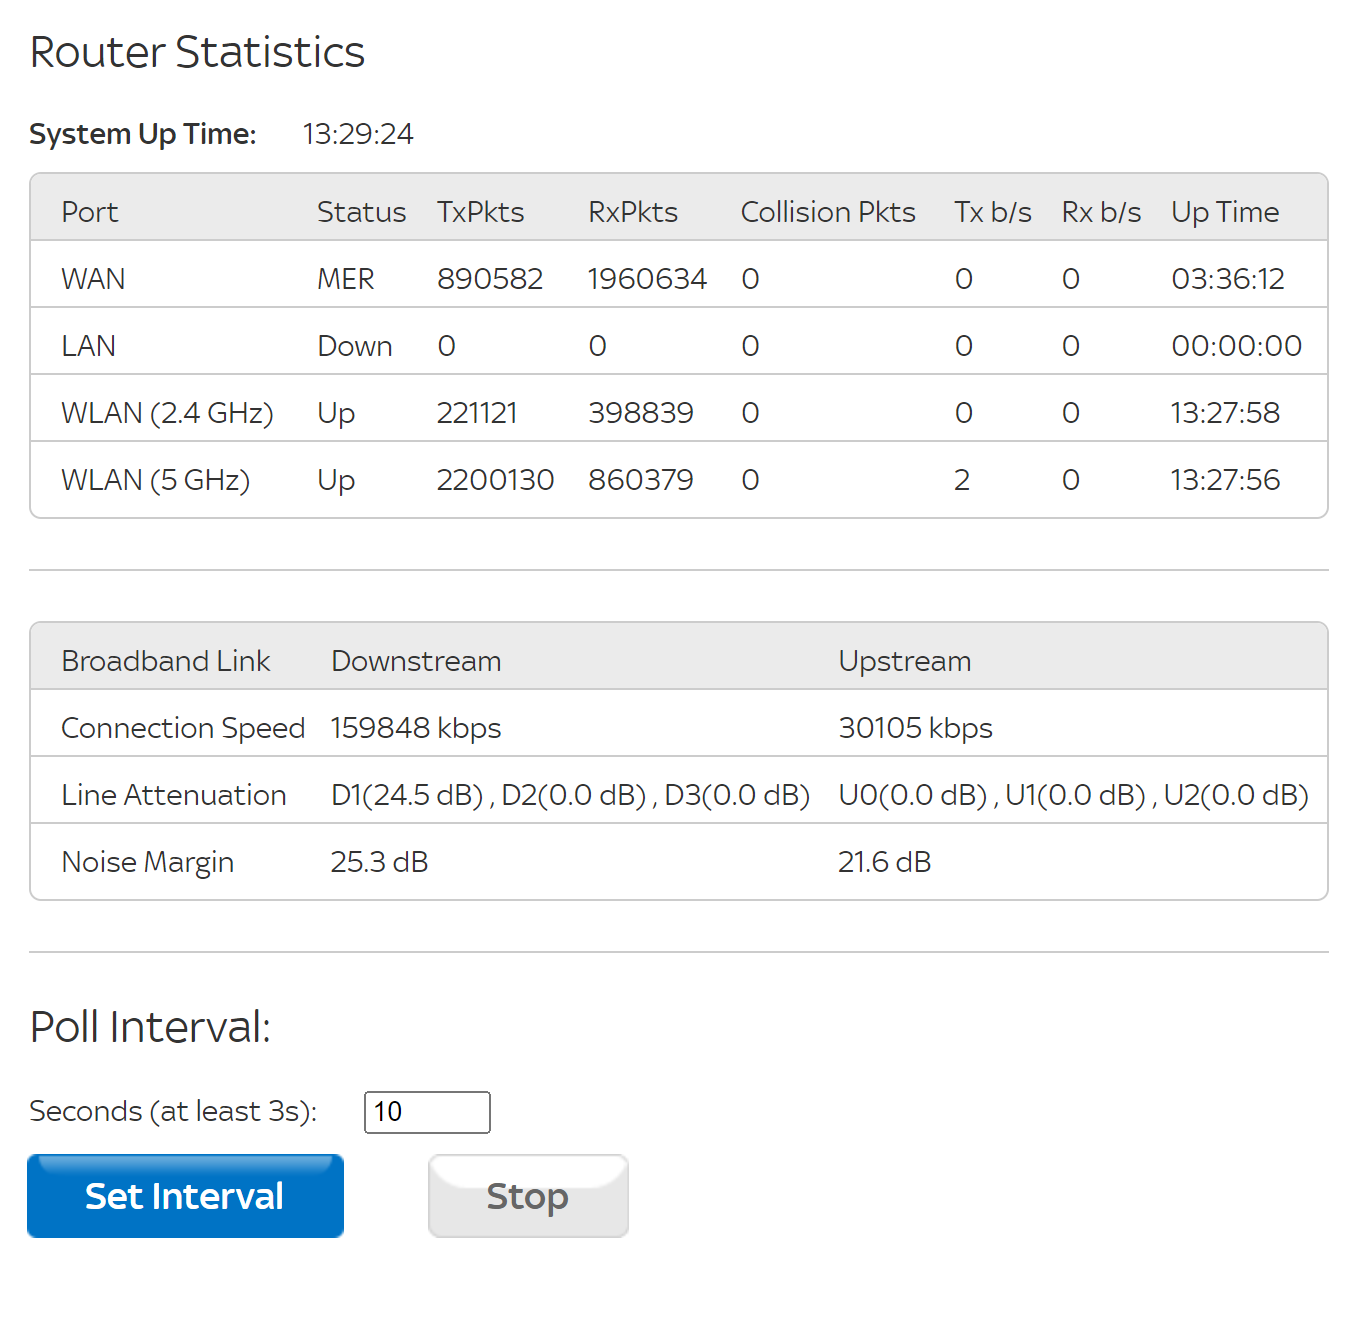The image size is (1358, 1340).
Task: Click the Router Statistics page title
Action: click(x=197, y=52)
